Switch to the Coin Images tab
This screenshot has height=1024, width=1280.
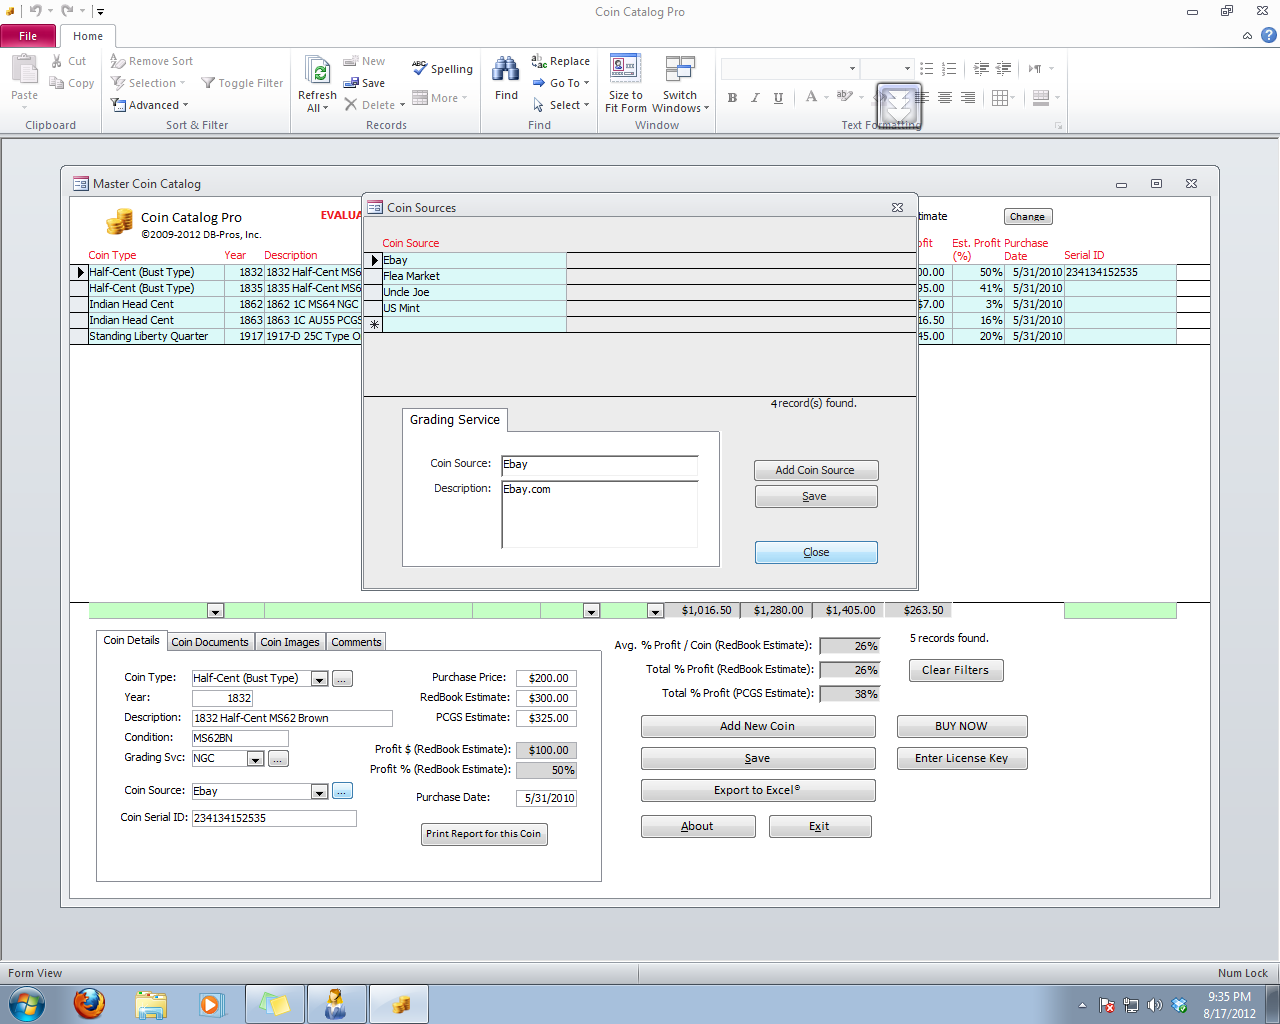pyautogui.click(x=289, y=641)
